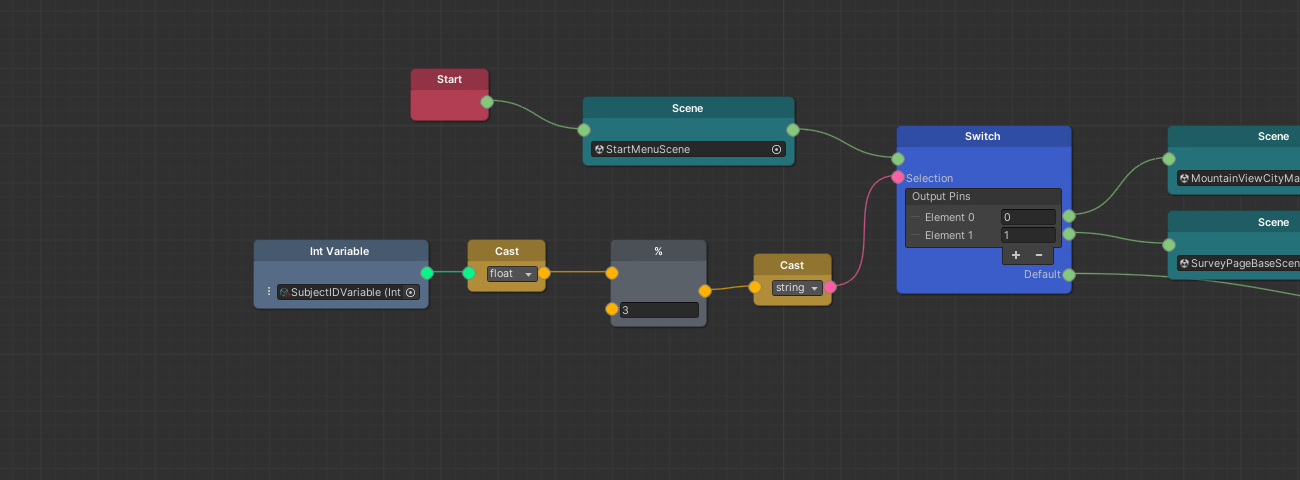
Task: Open the float type dropdown on Cast
Action: (512, 273)
